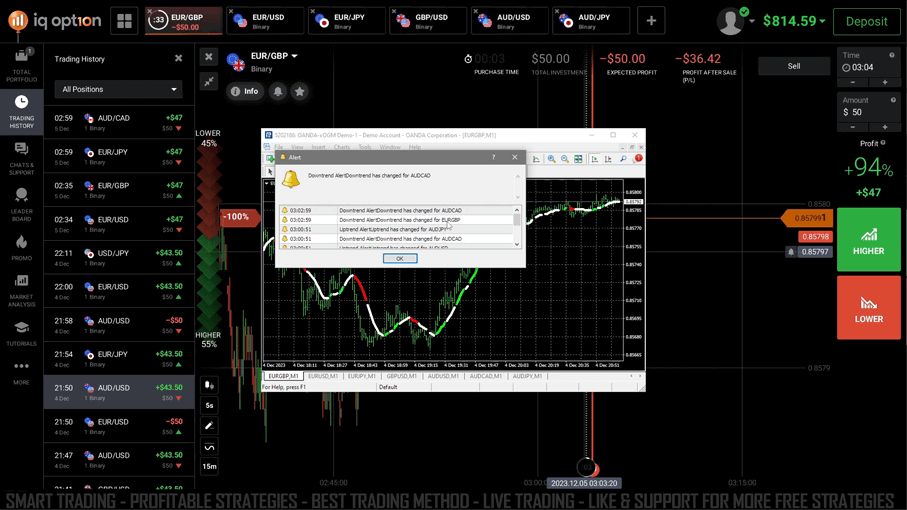The image size is (907, 510).
Task: Click the Deposit button
Action: pos(867,21)
